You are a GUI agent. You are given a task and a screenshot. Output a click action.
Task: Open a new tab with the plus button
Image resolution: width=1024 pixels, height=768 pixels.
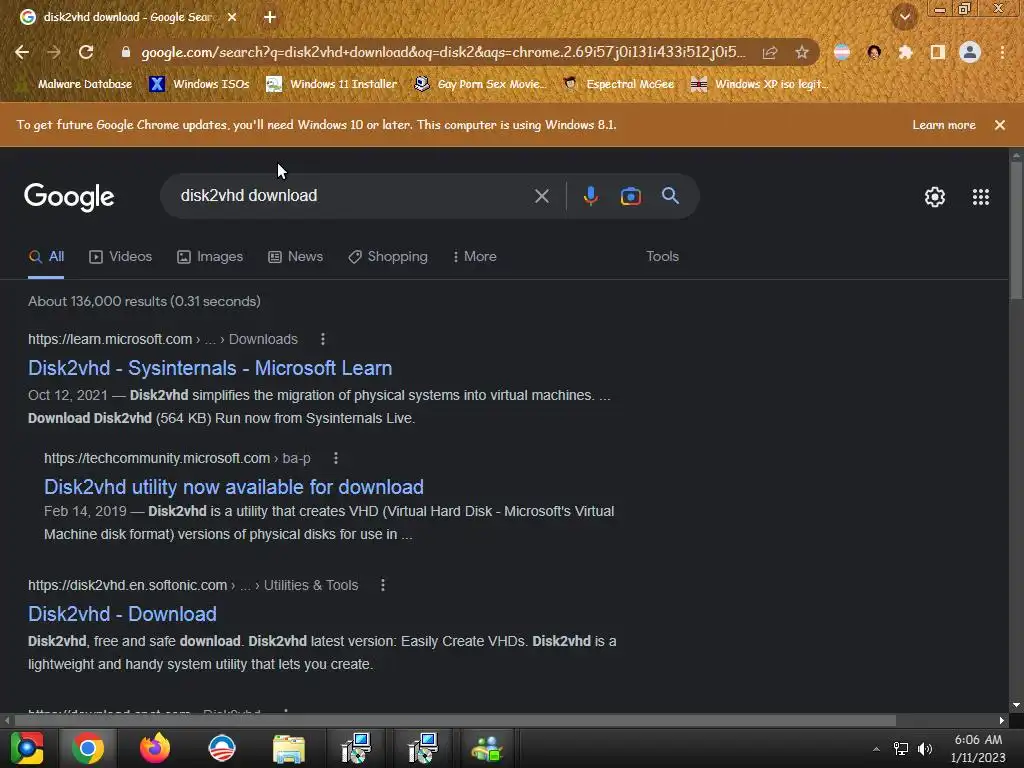[270, 17]
